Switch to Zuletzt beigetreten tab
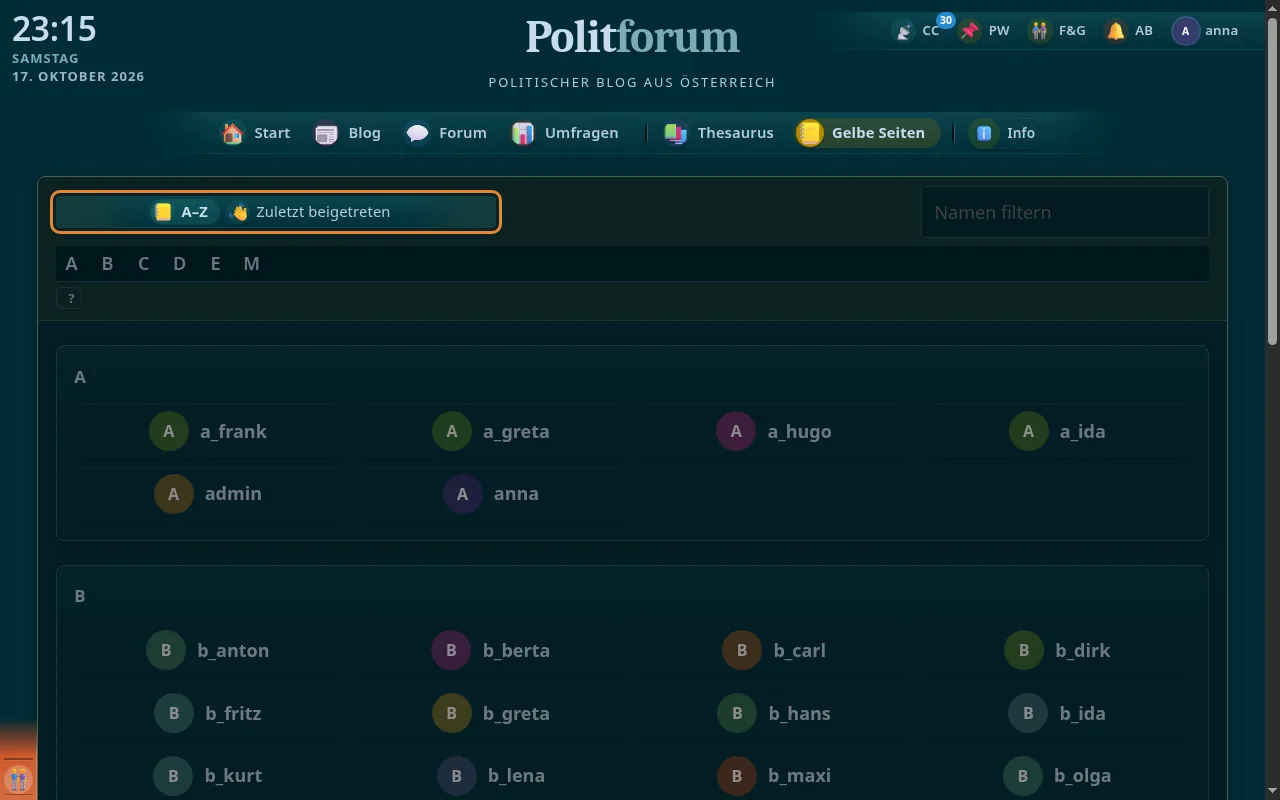The image size is (1280, 800). [311, 212]
